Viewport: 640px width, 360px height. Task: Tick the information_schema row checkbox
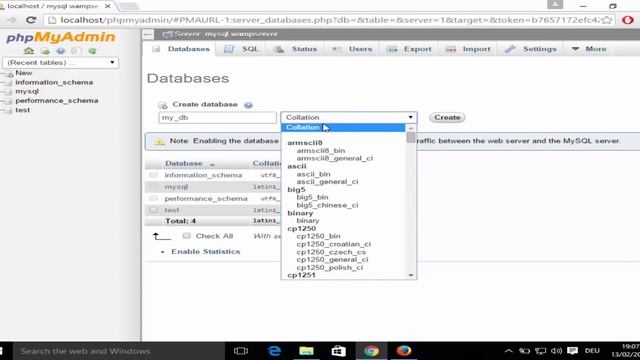[x=153, y=175]
